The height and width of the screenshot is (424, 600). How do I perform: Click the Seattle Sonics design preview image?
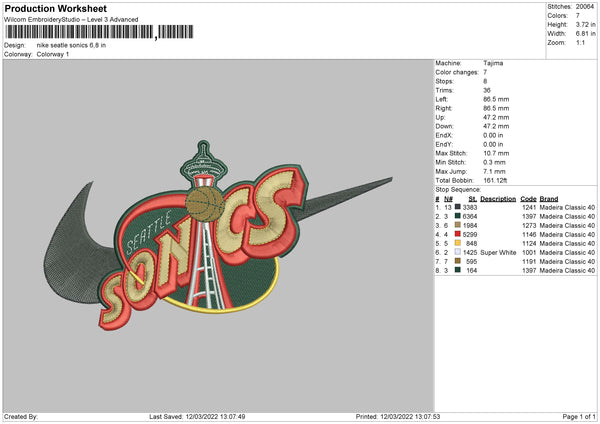click(x=218, y=235)
